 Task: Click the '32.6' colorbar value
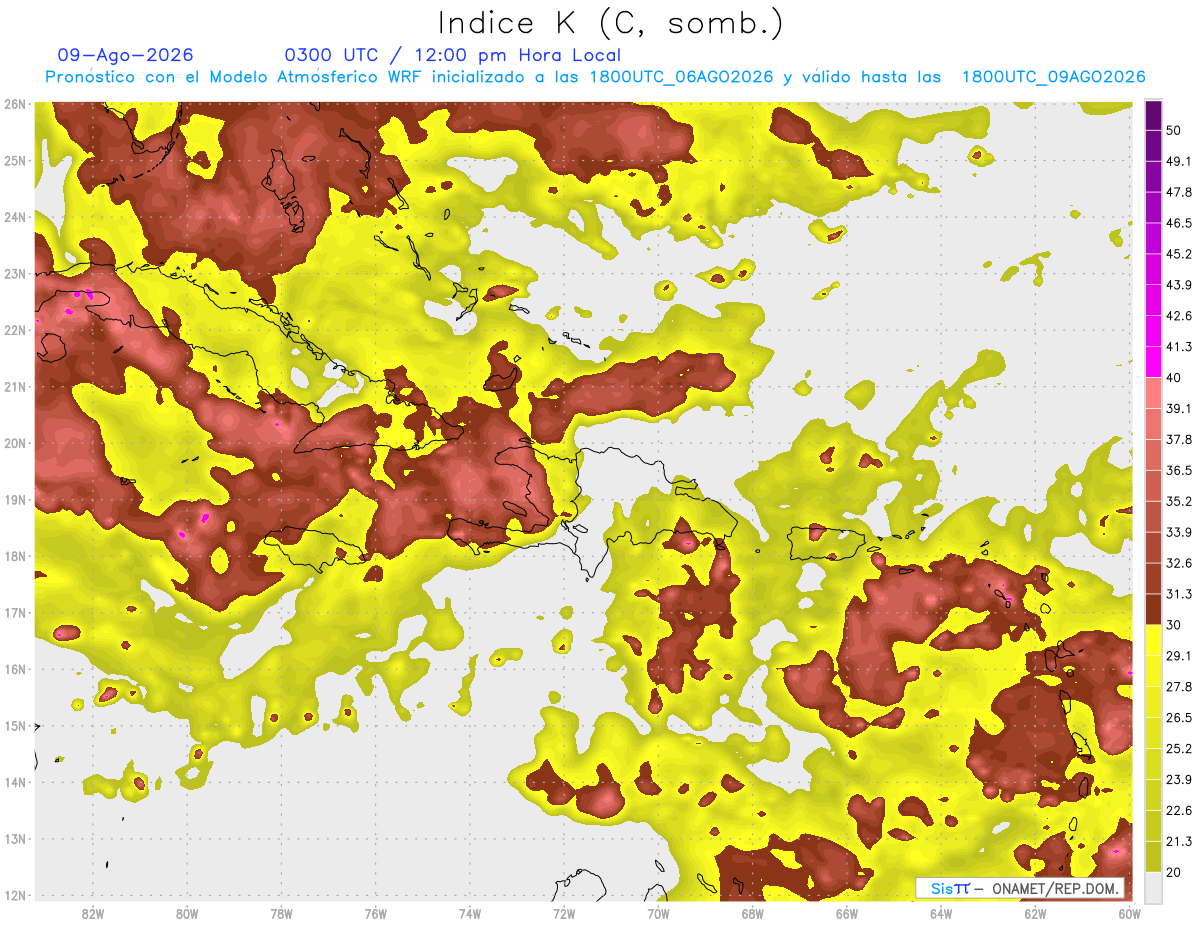[1179, 563]
